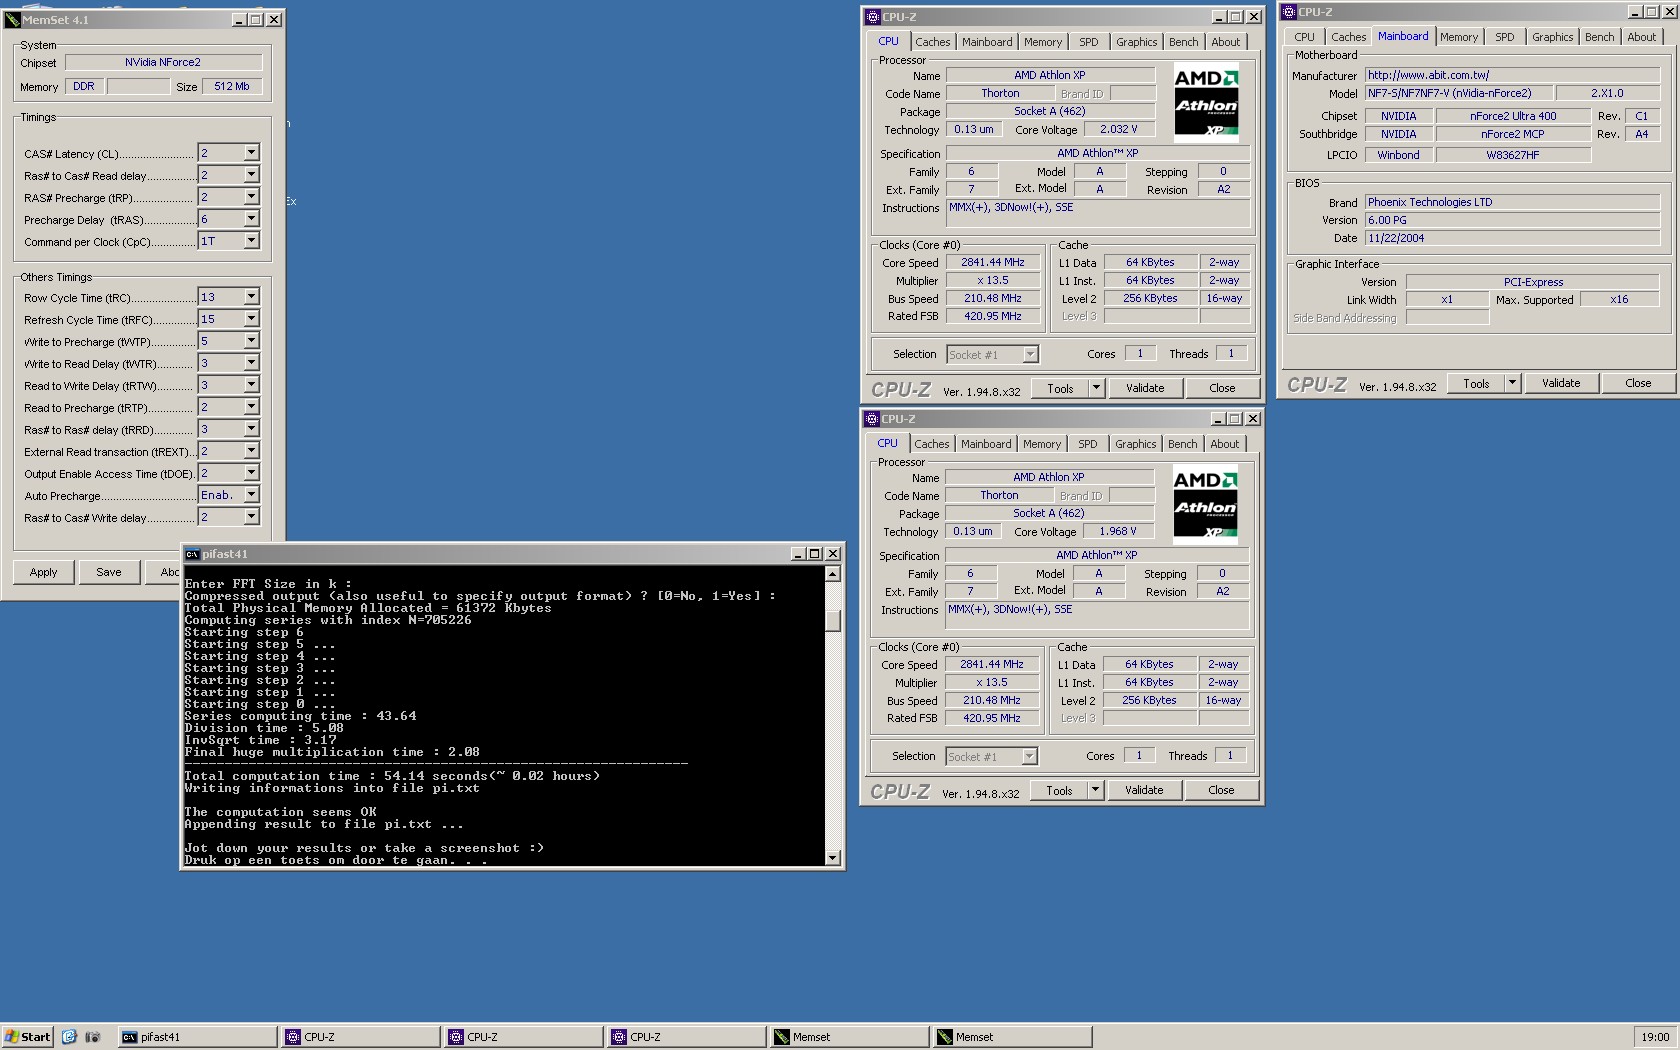Screen dimensions: 1680x1050
Task: Expand Row Cycle Time (tRC) dropdown
Action: [x=251, y=297]
